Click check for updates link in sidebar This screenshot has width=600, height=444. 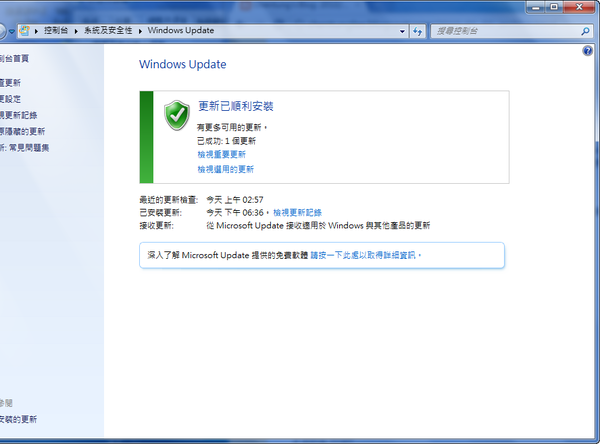click(10, 83)
